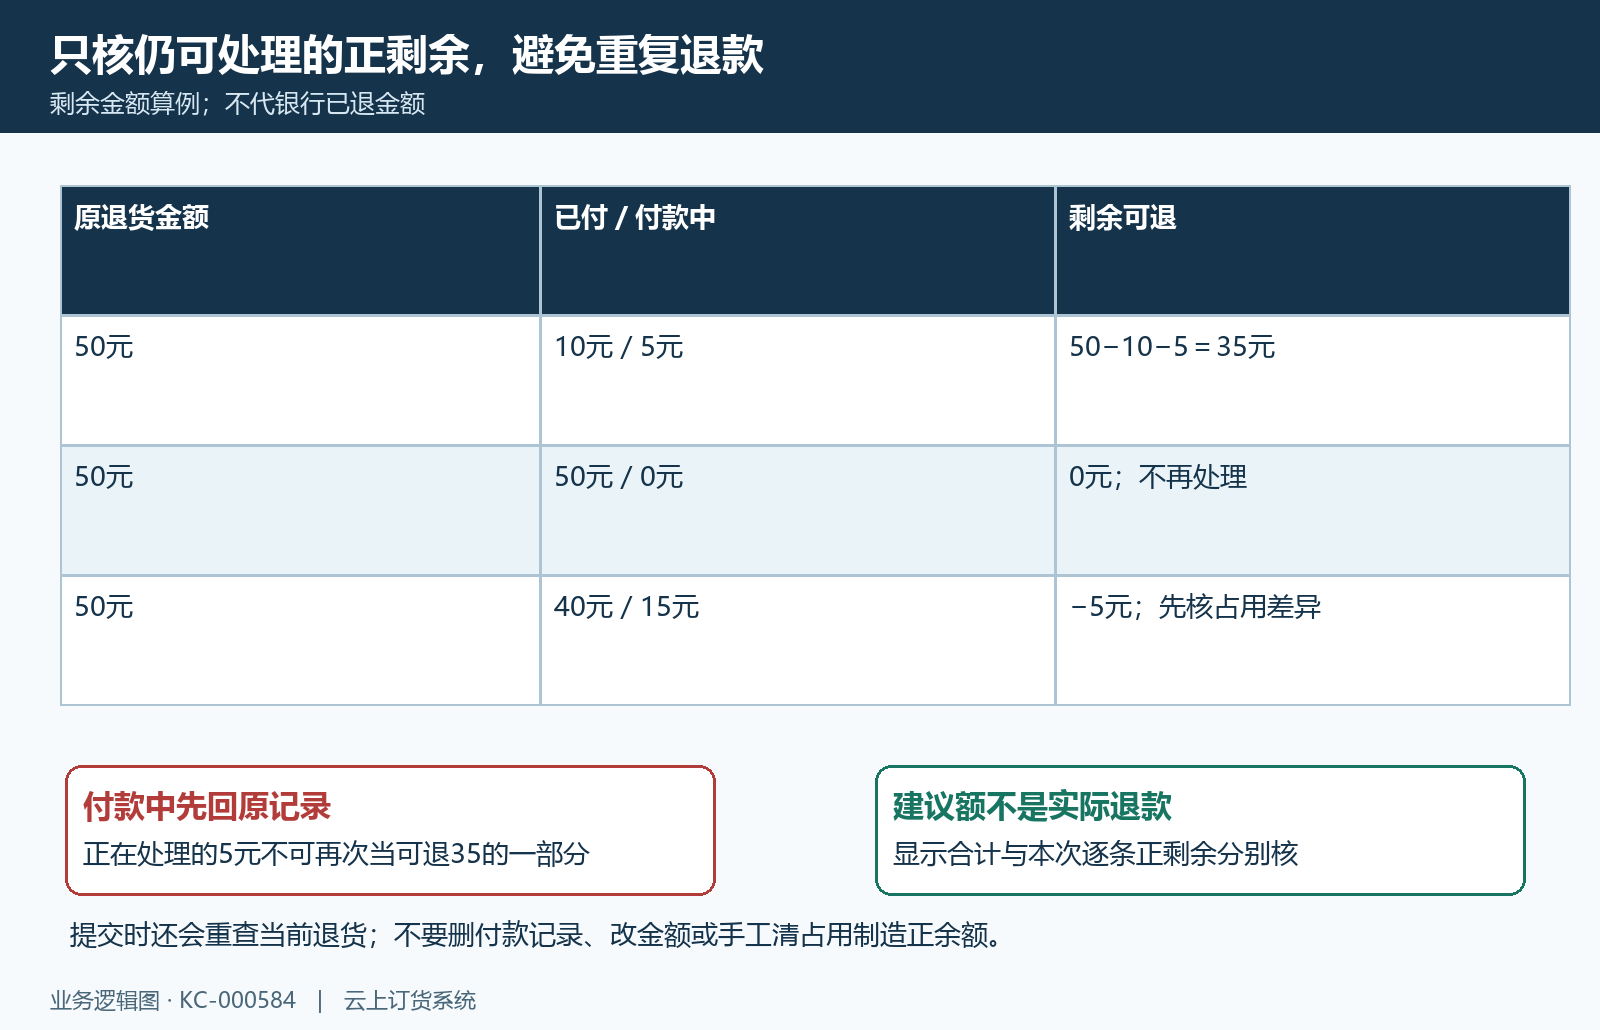Select the cell 50元 / 0元
Image resolution: width=1600 pixels, height=1030 pixels.
pos(797,510)
